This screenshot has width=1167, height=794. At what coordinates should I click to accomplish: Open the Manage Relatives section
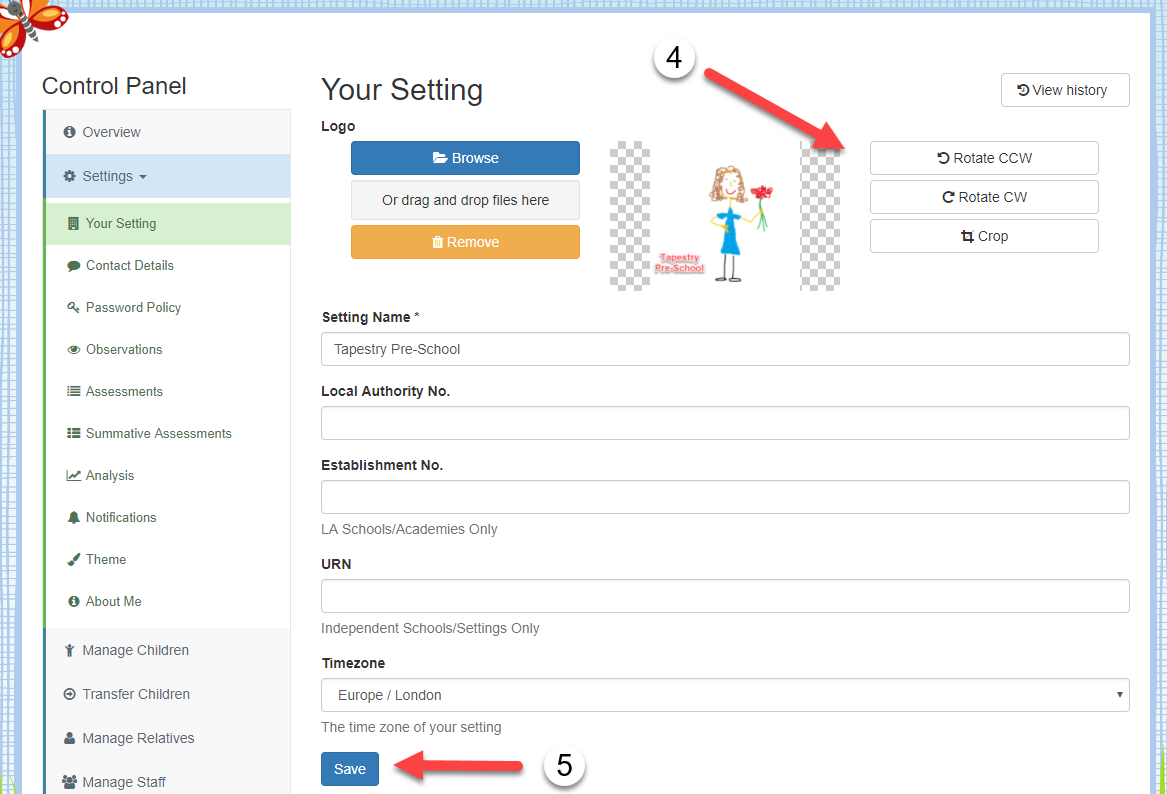click(168, 738)
